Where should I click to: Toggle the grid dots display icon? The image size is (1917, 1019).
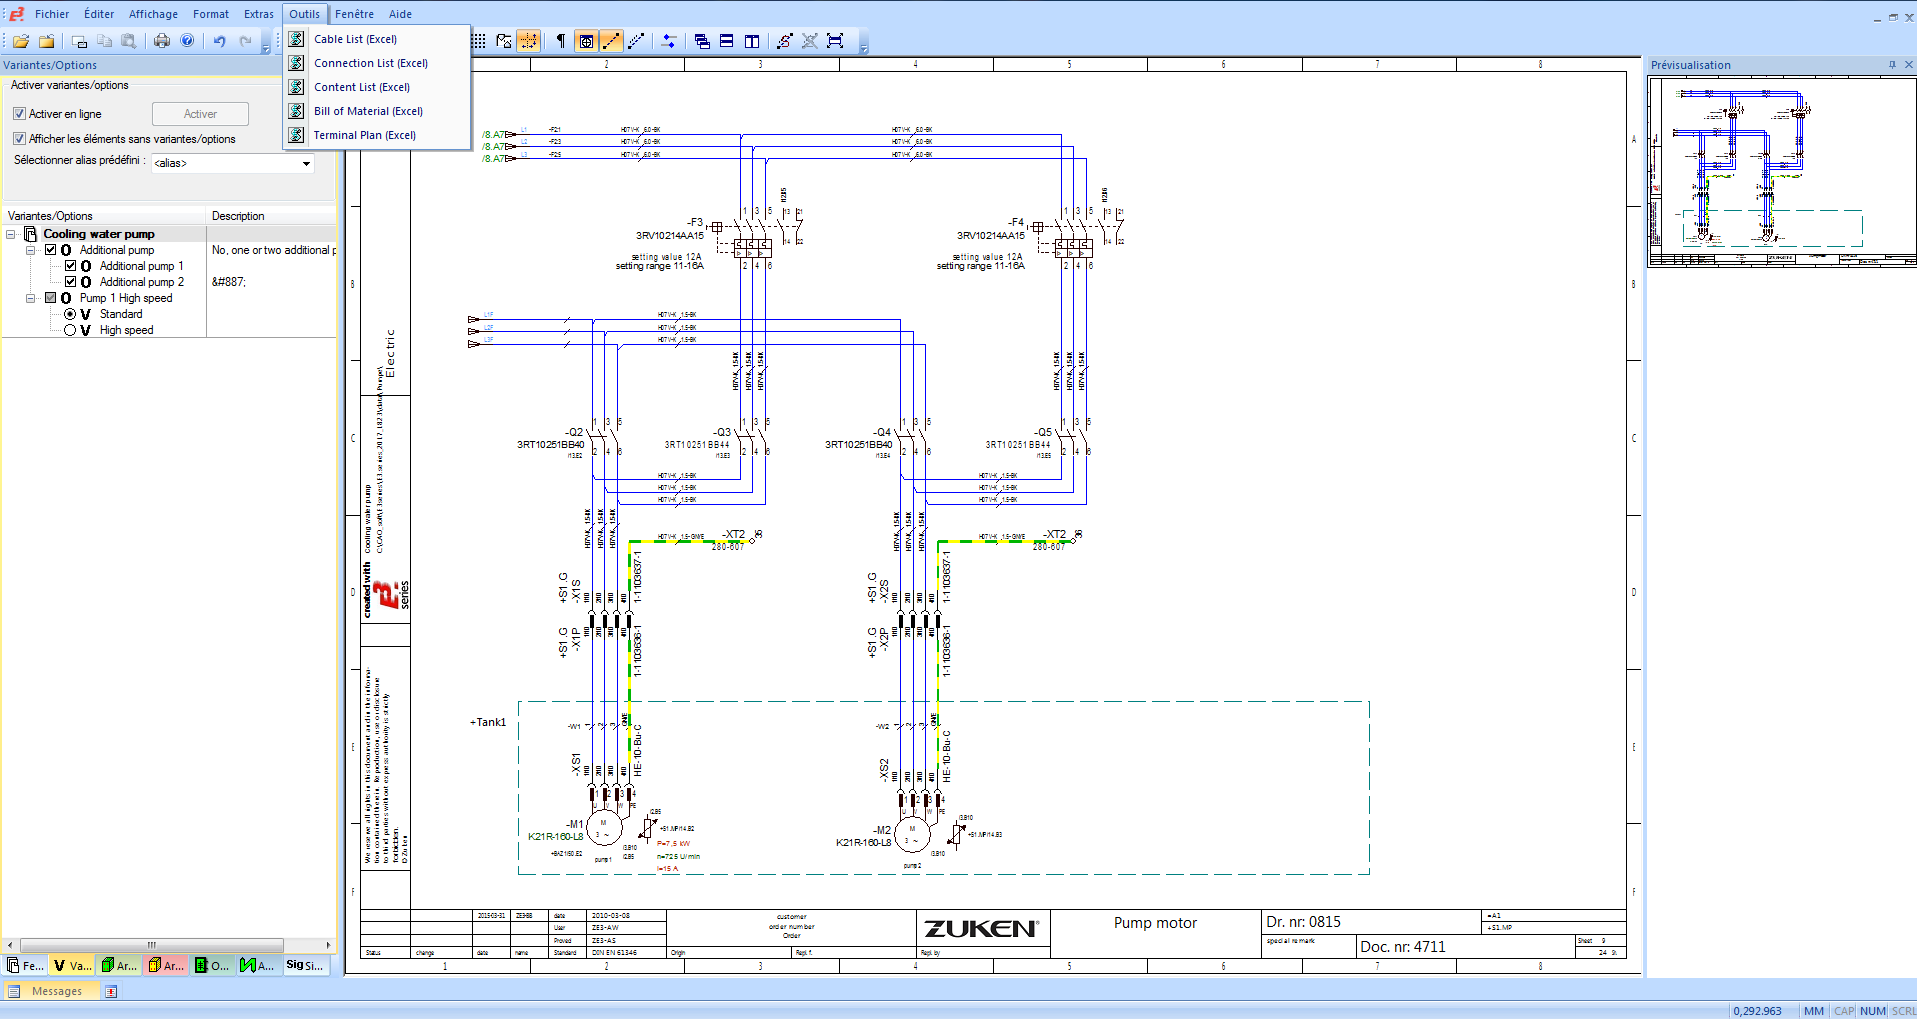(x=479, y=41)
